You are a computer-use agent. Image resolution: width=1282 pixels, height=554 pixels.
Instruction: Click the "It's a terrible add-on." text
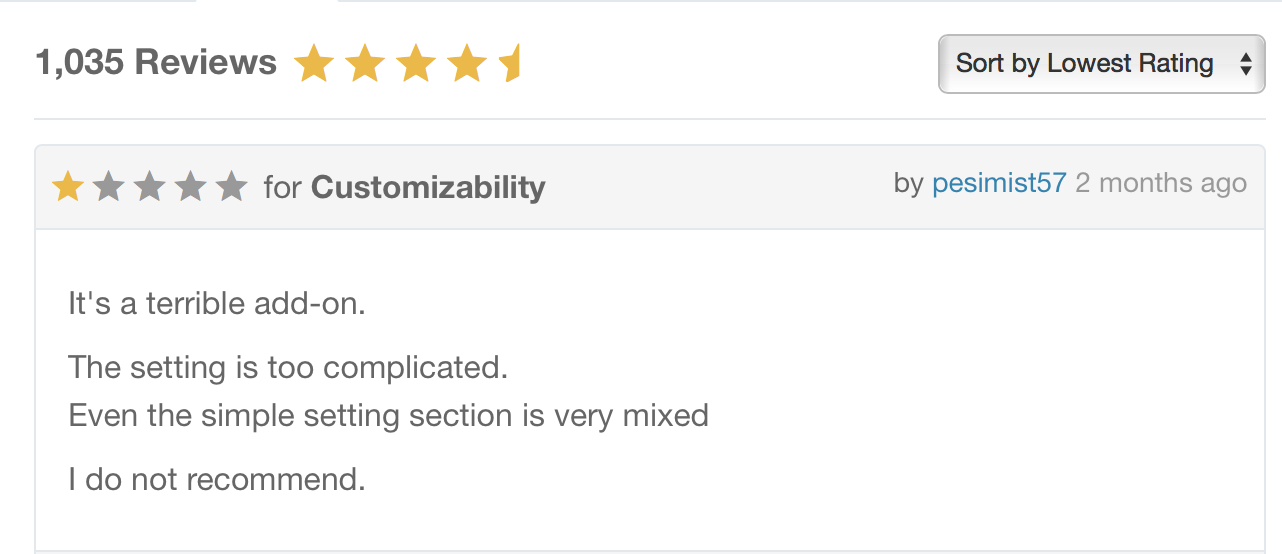coord(217,303)
